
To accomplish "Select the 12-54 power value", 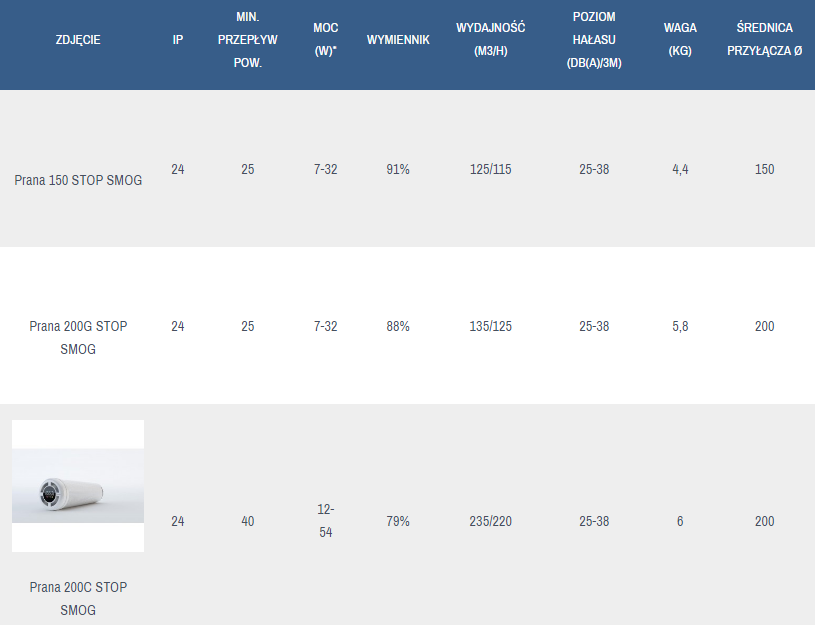I will 326,520.
